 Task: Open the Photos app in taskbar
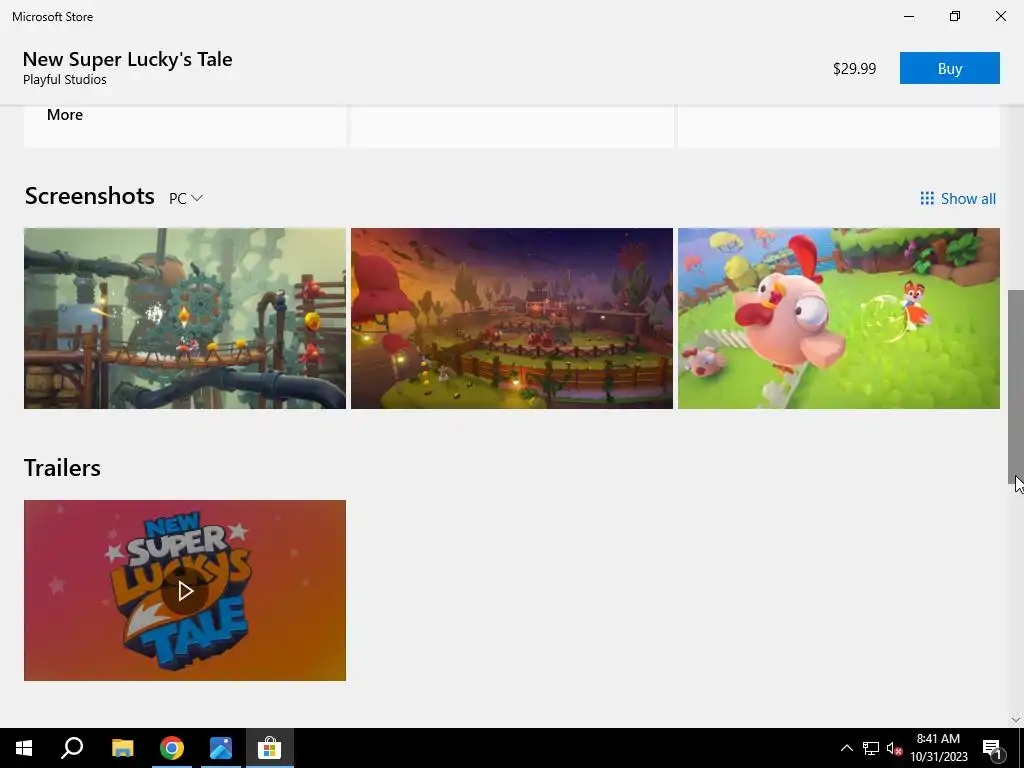pos(221,748)
